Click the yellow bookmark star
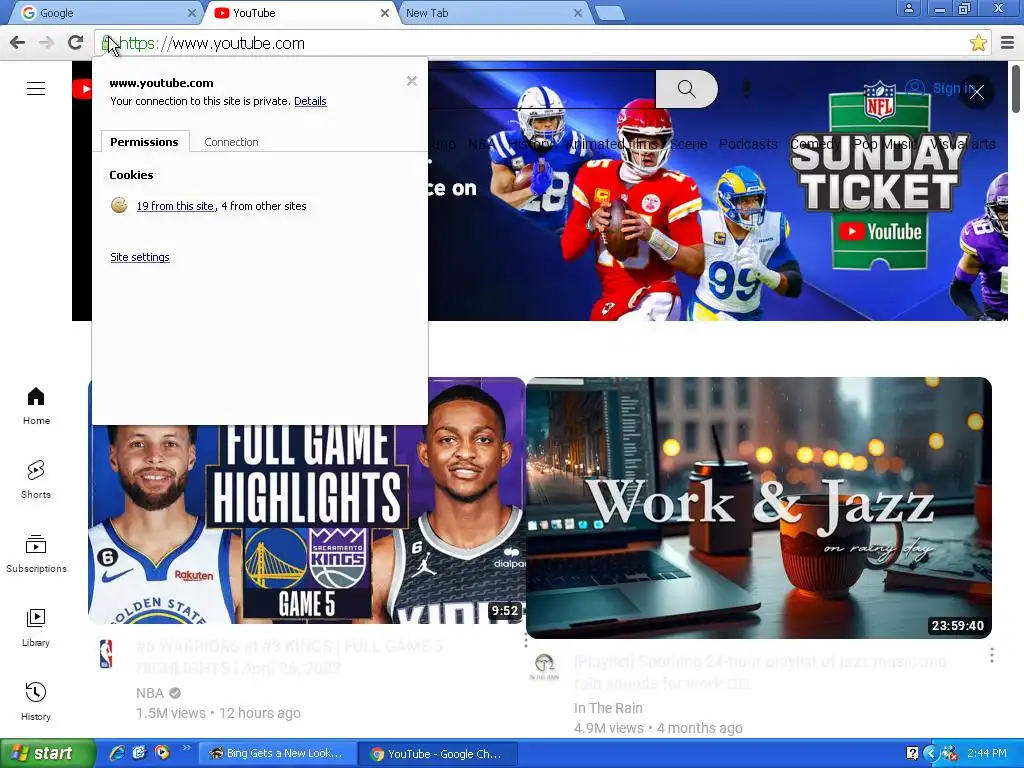The height and width of the screenshot is (768, 1024). pos(978,43)
